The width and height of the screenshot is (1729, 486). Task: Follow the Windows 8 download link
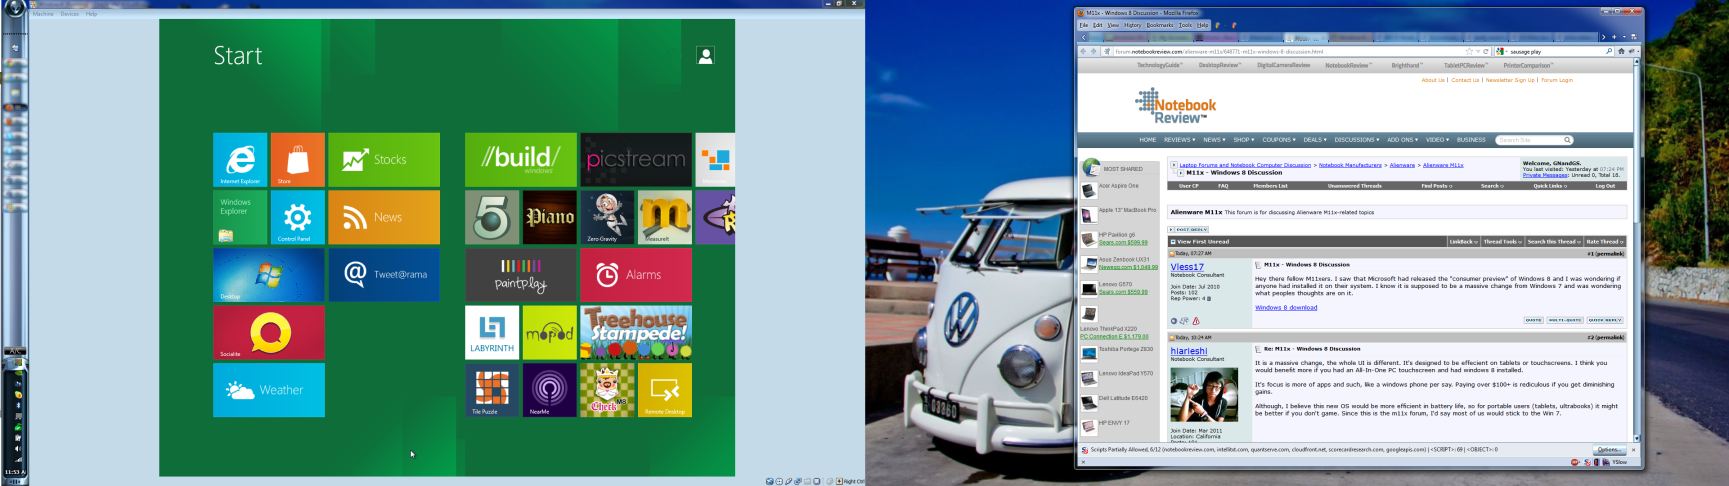point(1286,308)
